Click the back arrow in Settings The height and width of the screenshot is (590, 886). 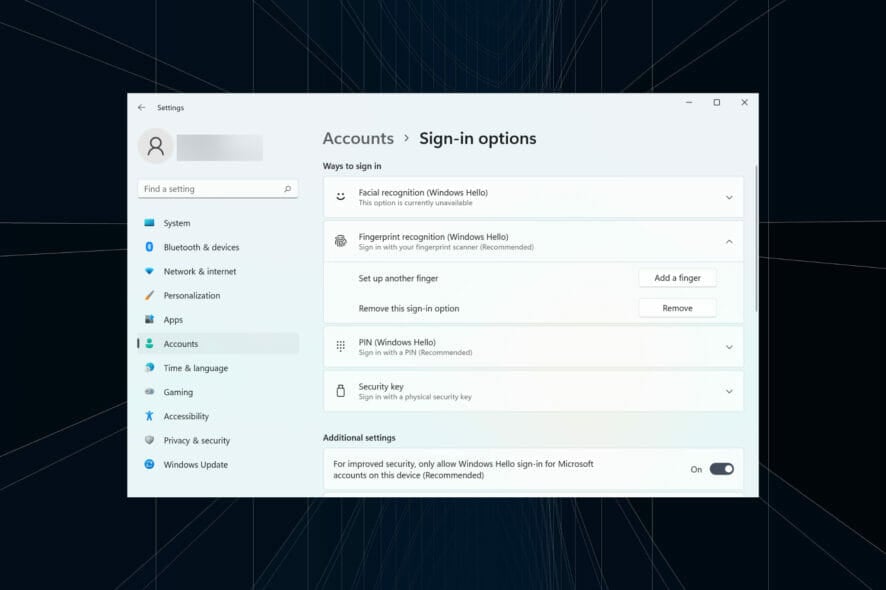coord(141,107)
